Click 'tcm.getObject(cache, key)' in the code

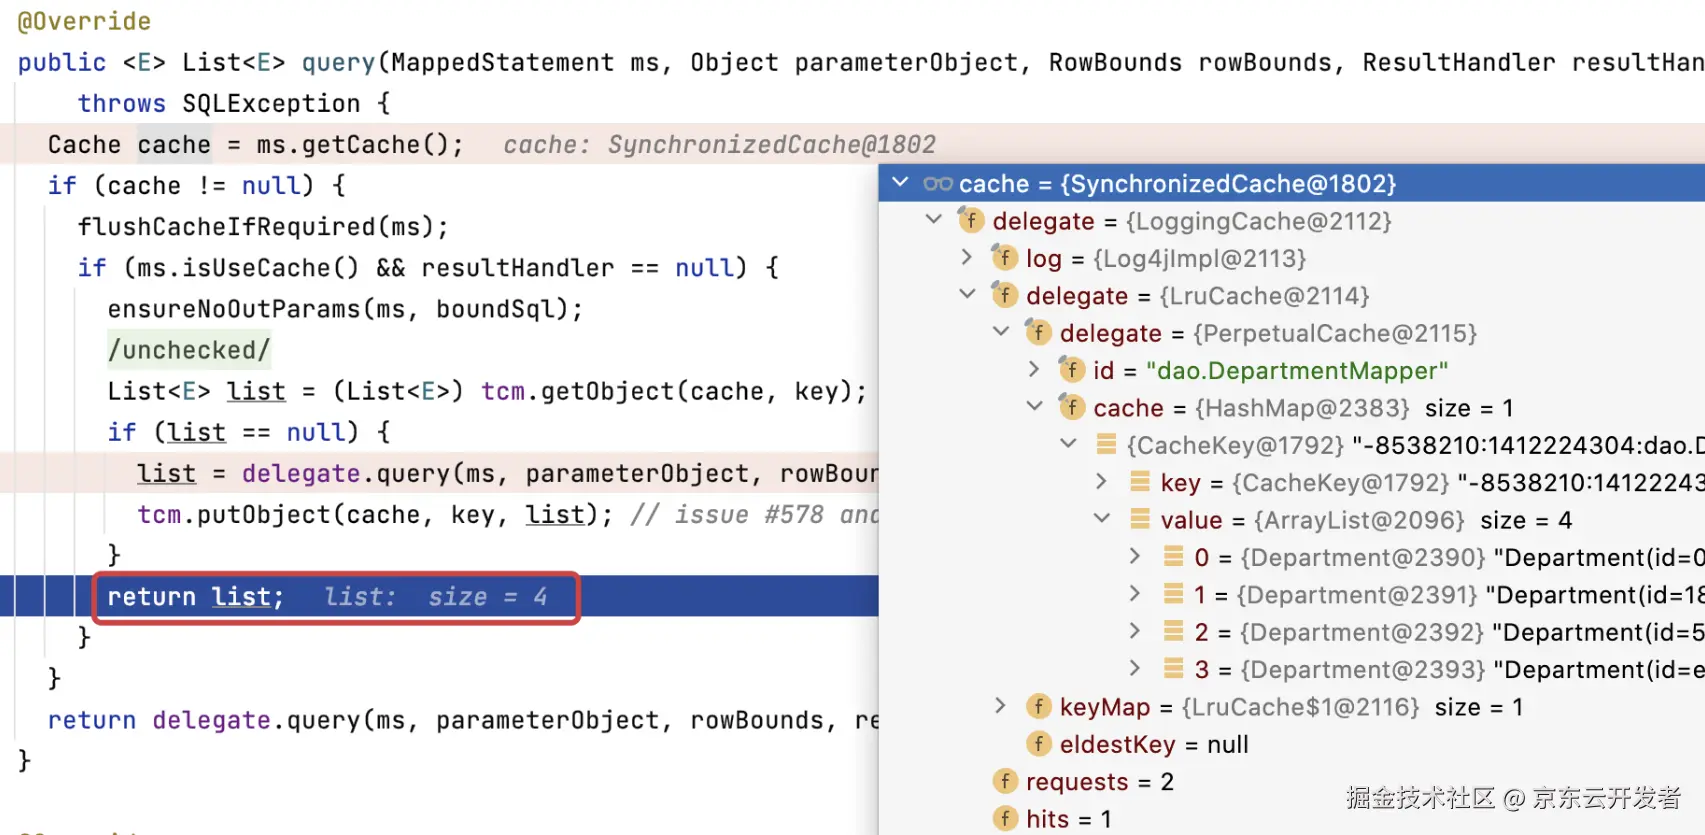pyautogui.click(x=666, y=391)
